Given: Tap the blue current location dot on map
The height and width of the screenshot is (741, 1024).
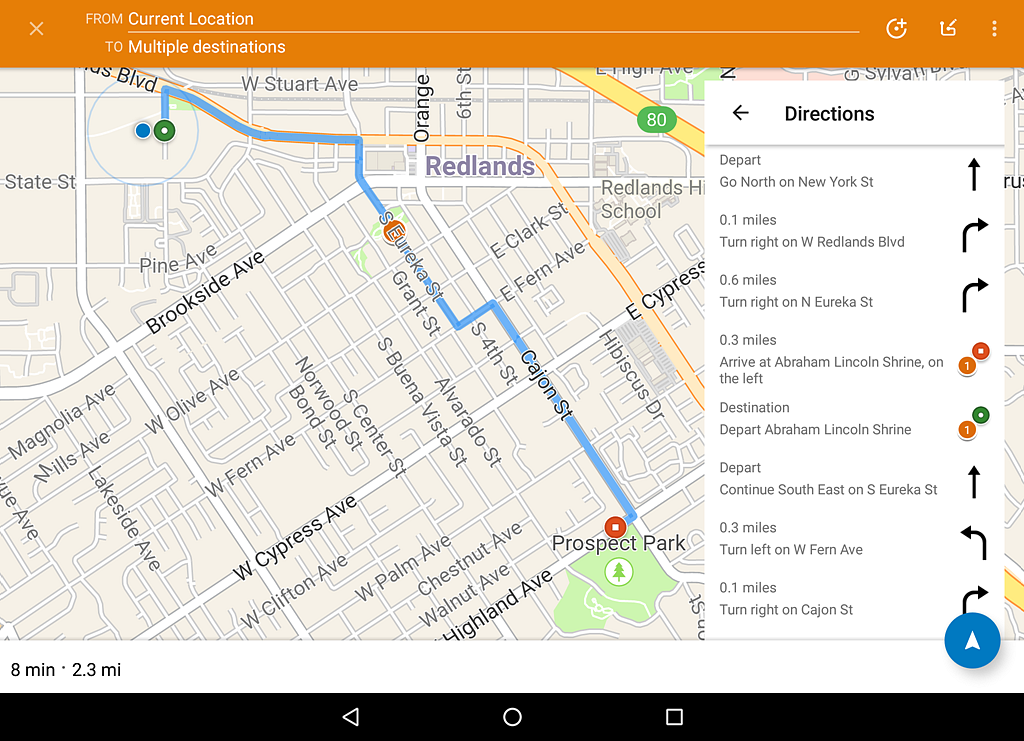Looking at the screenshot, I should (x=143, y=131).
